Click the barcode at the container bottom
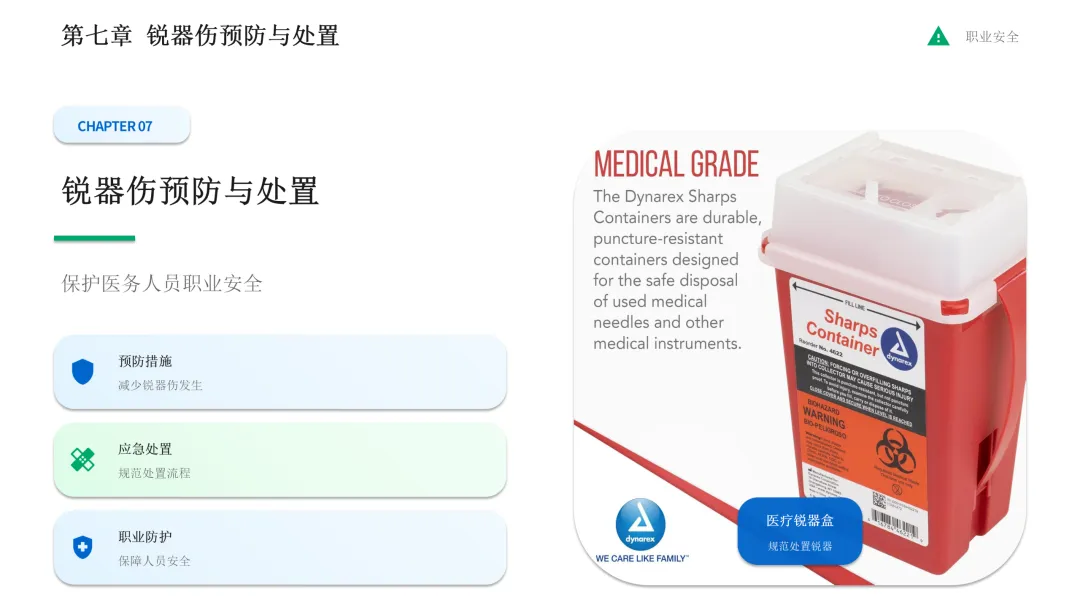This screenshot has height=608, width=1080. pyautogui.click(x=894, y=525)
